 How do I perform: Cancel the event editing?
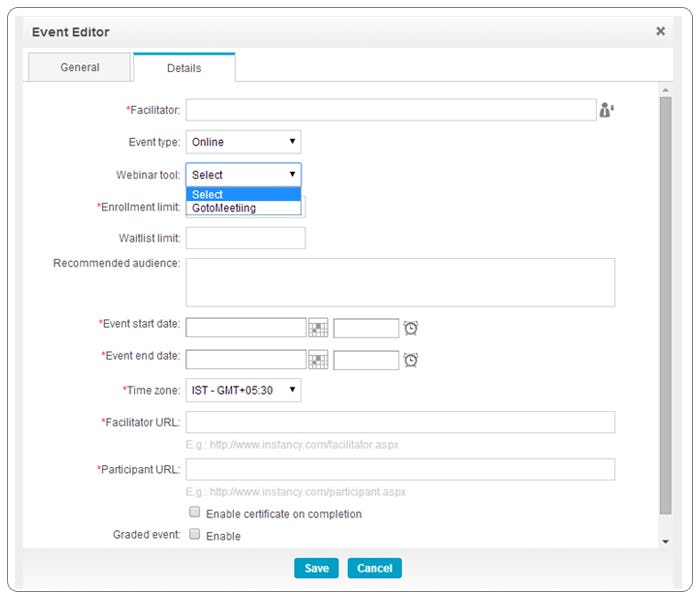(x=374, y=568)
